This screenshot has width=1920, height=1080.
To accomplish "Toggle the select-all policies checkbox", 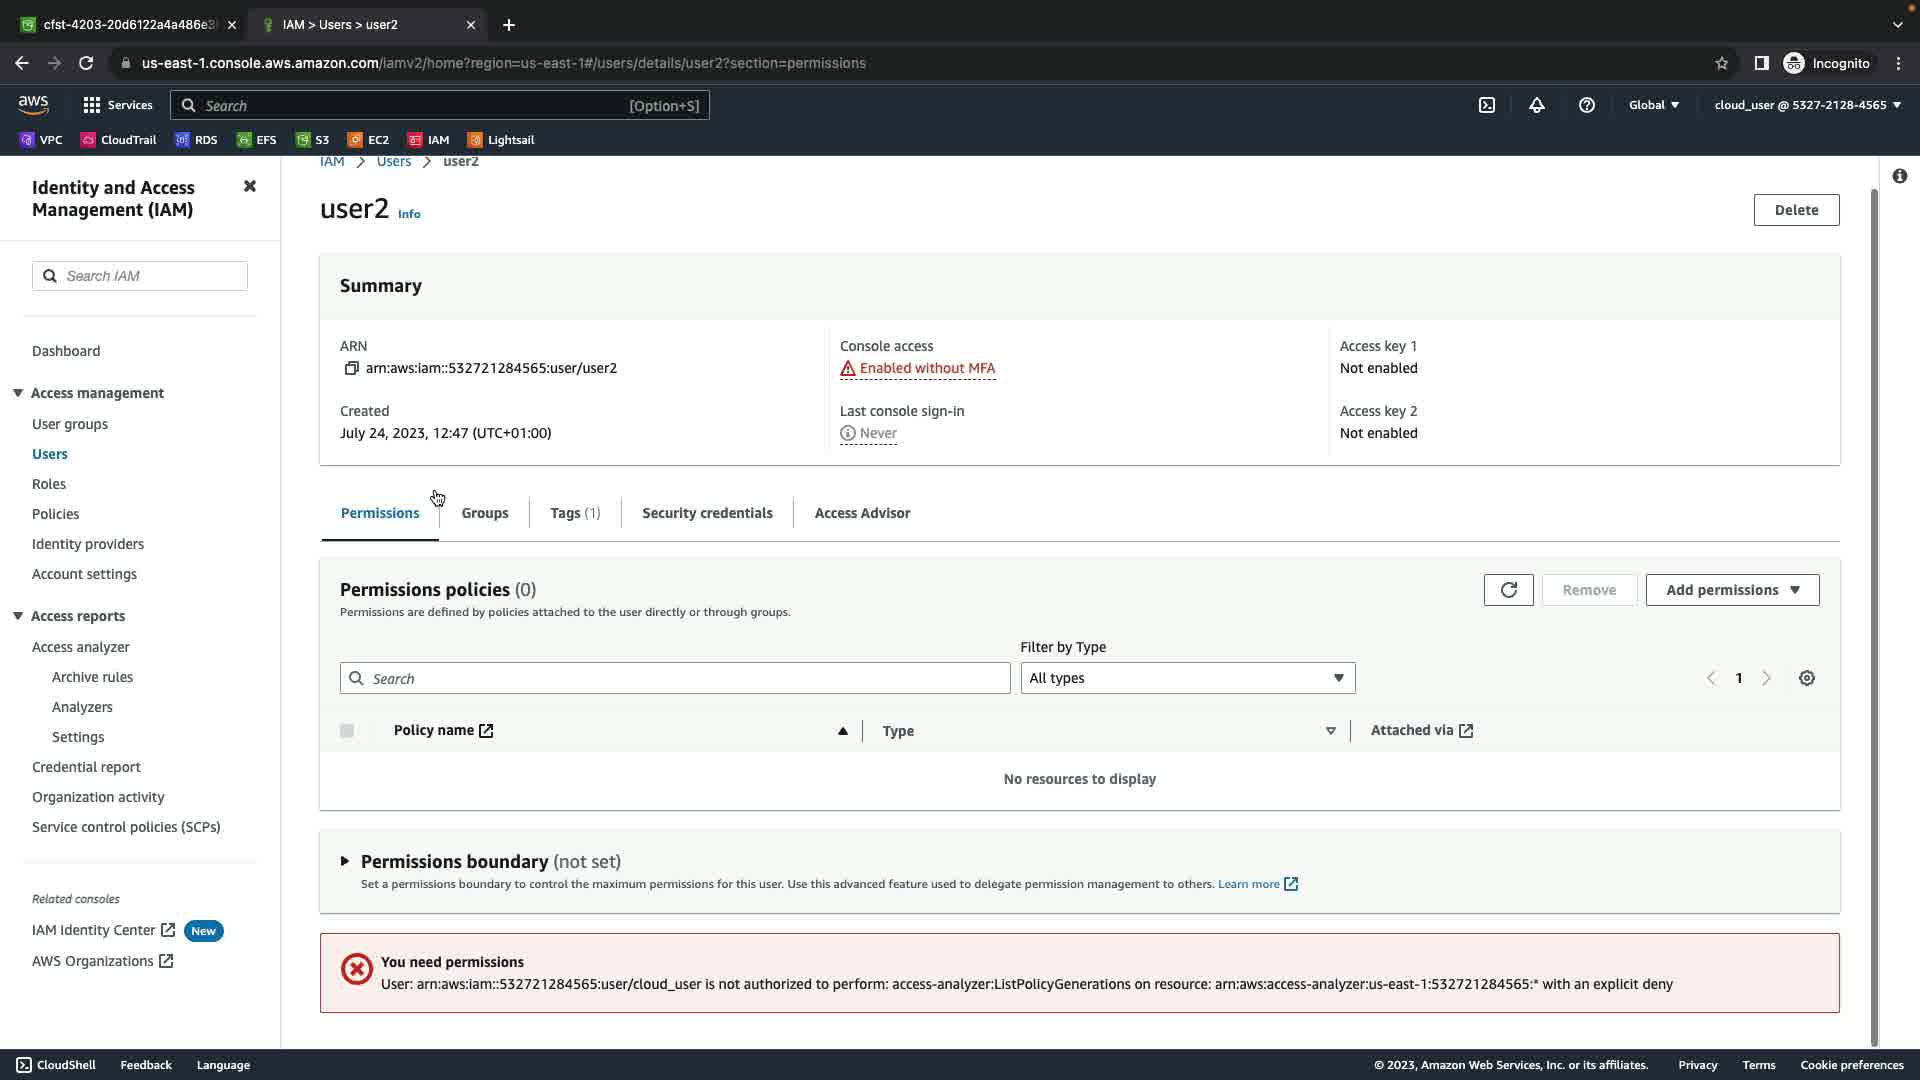I will [x=347, y=731].
